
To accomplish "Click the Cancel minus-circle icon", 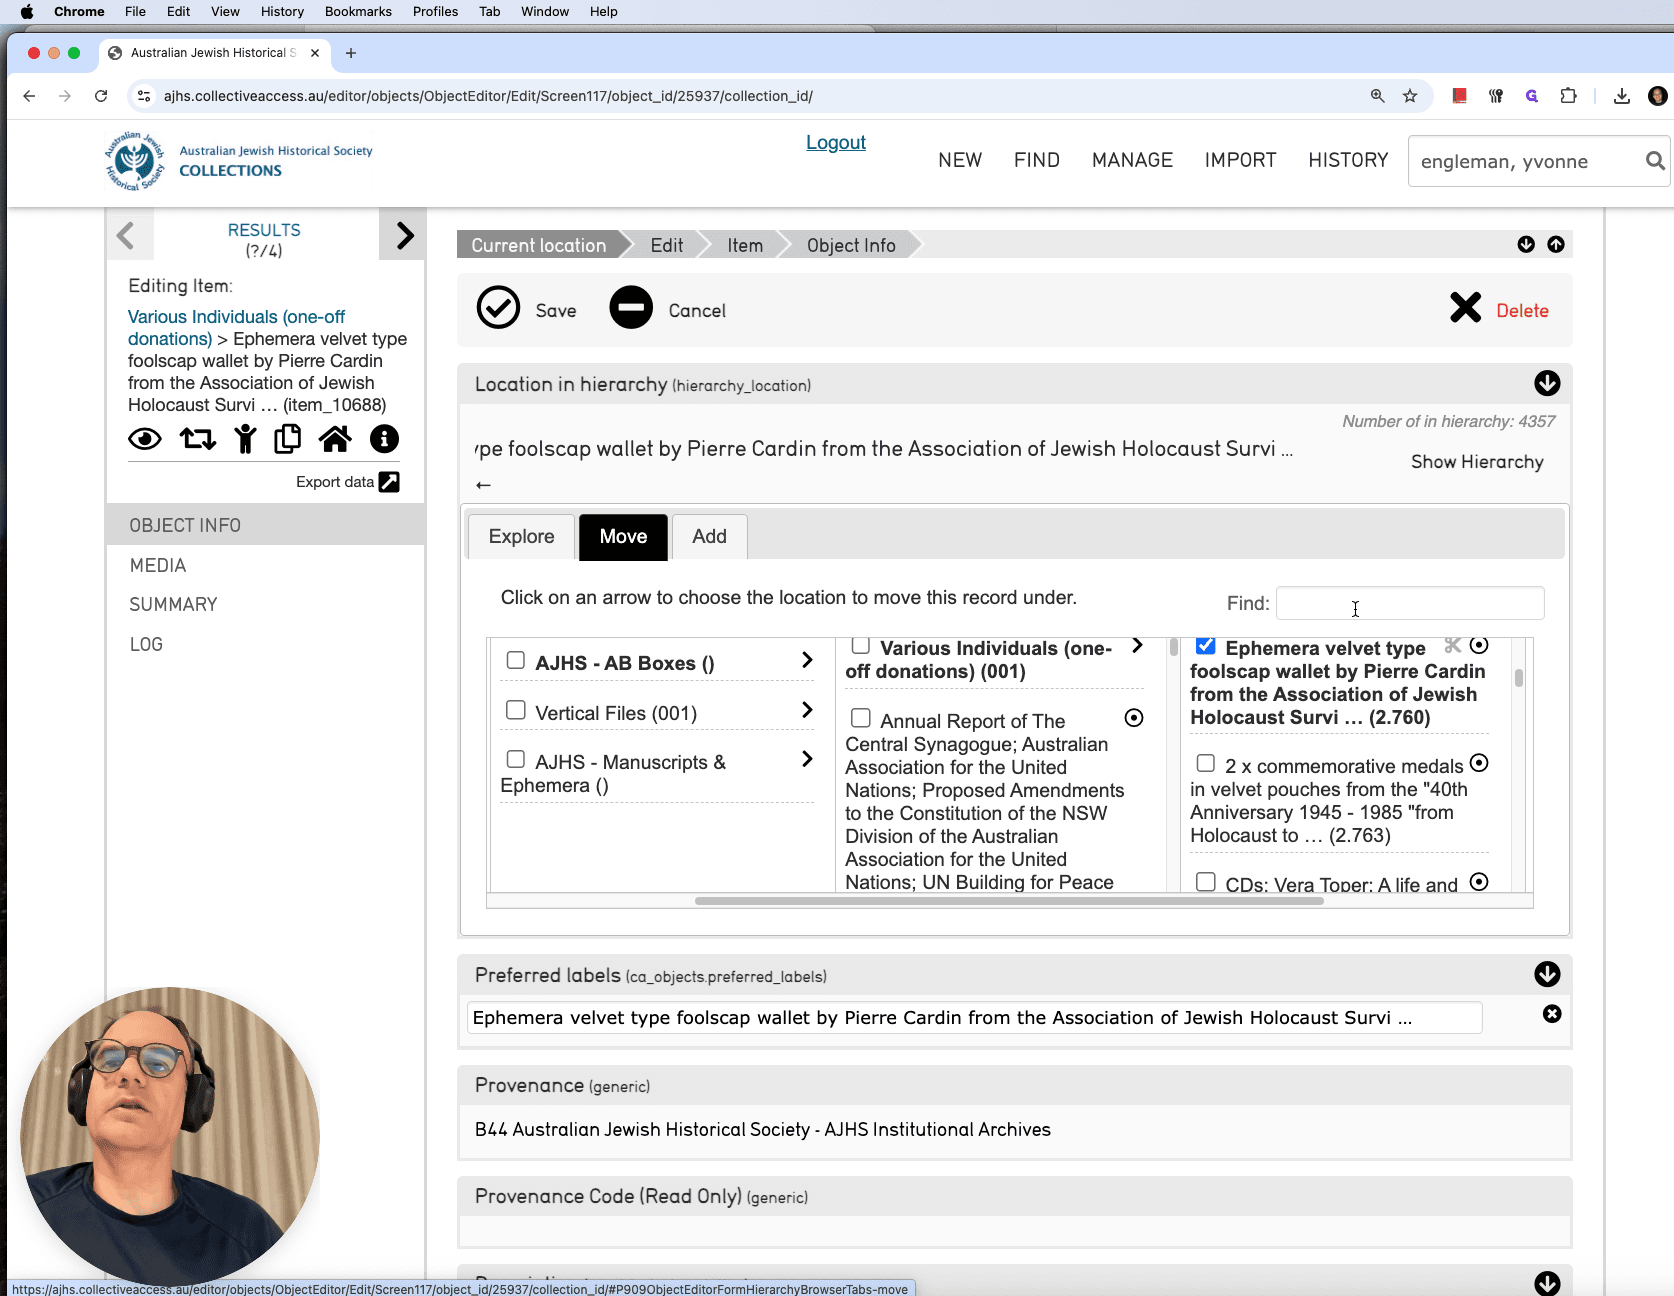I will click(x=631, y=308).
